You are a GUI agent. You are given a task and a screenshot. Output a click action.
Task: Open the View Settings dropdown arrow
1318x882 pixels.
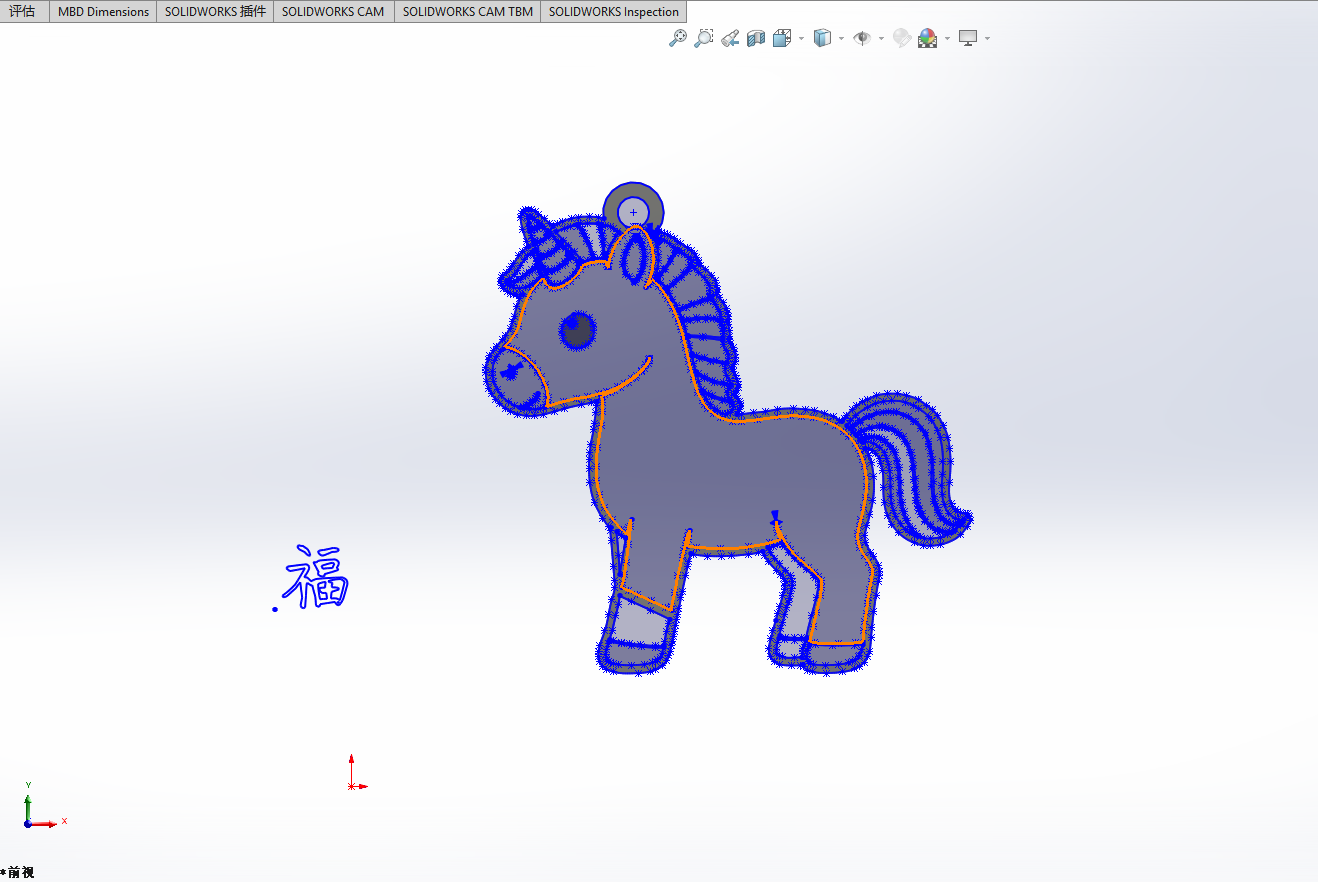pos(987,38)
